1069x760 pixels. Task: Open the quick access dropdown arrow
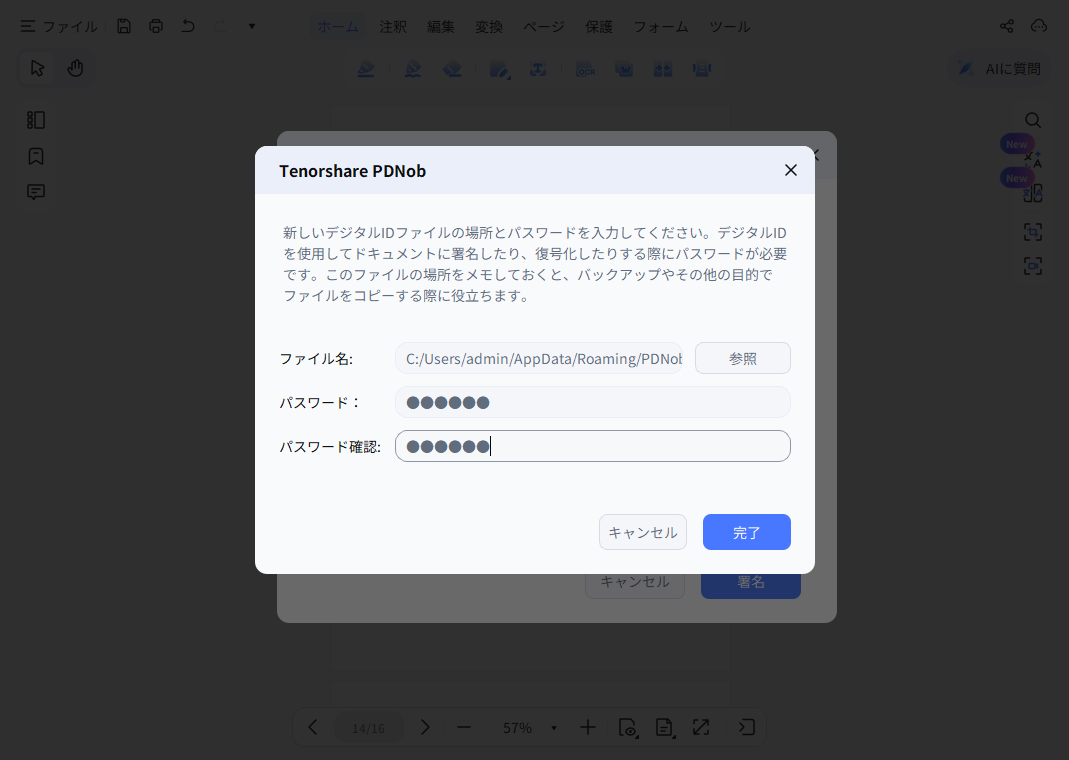[252, 26]
